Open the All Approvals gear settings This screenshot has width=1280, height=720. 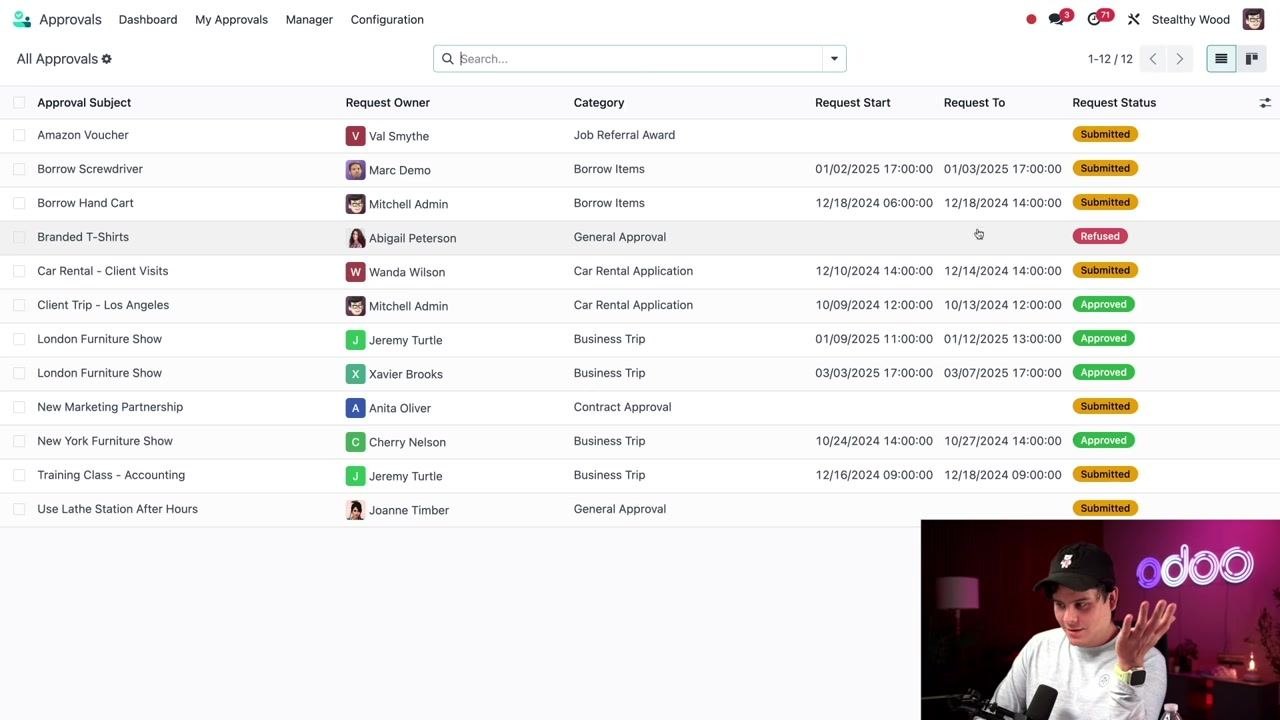107,59
